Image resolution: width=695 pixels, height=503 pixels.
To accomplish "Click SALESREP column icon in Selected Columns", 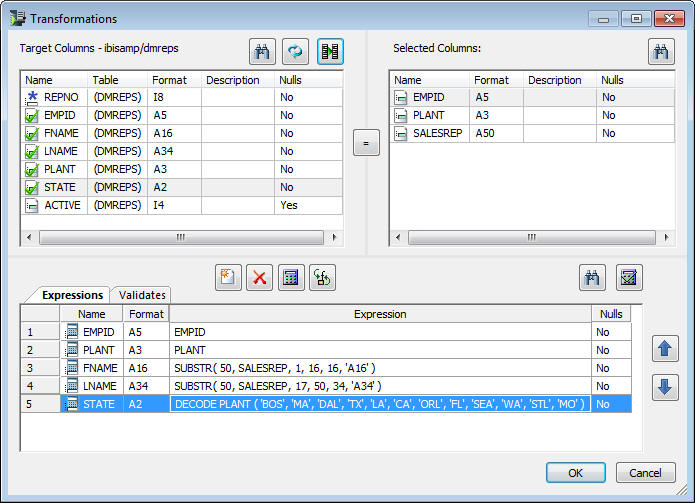I will pos(401,133).
